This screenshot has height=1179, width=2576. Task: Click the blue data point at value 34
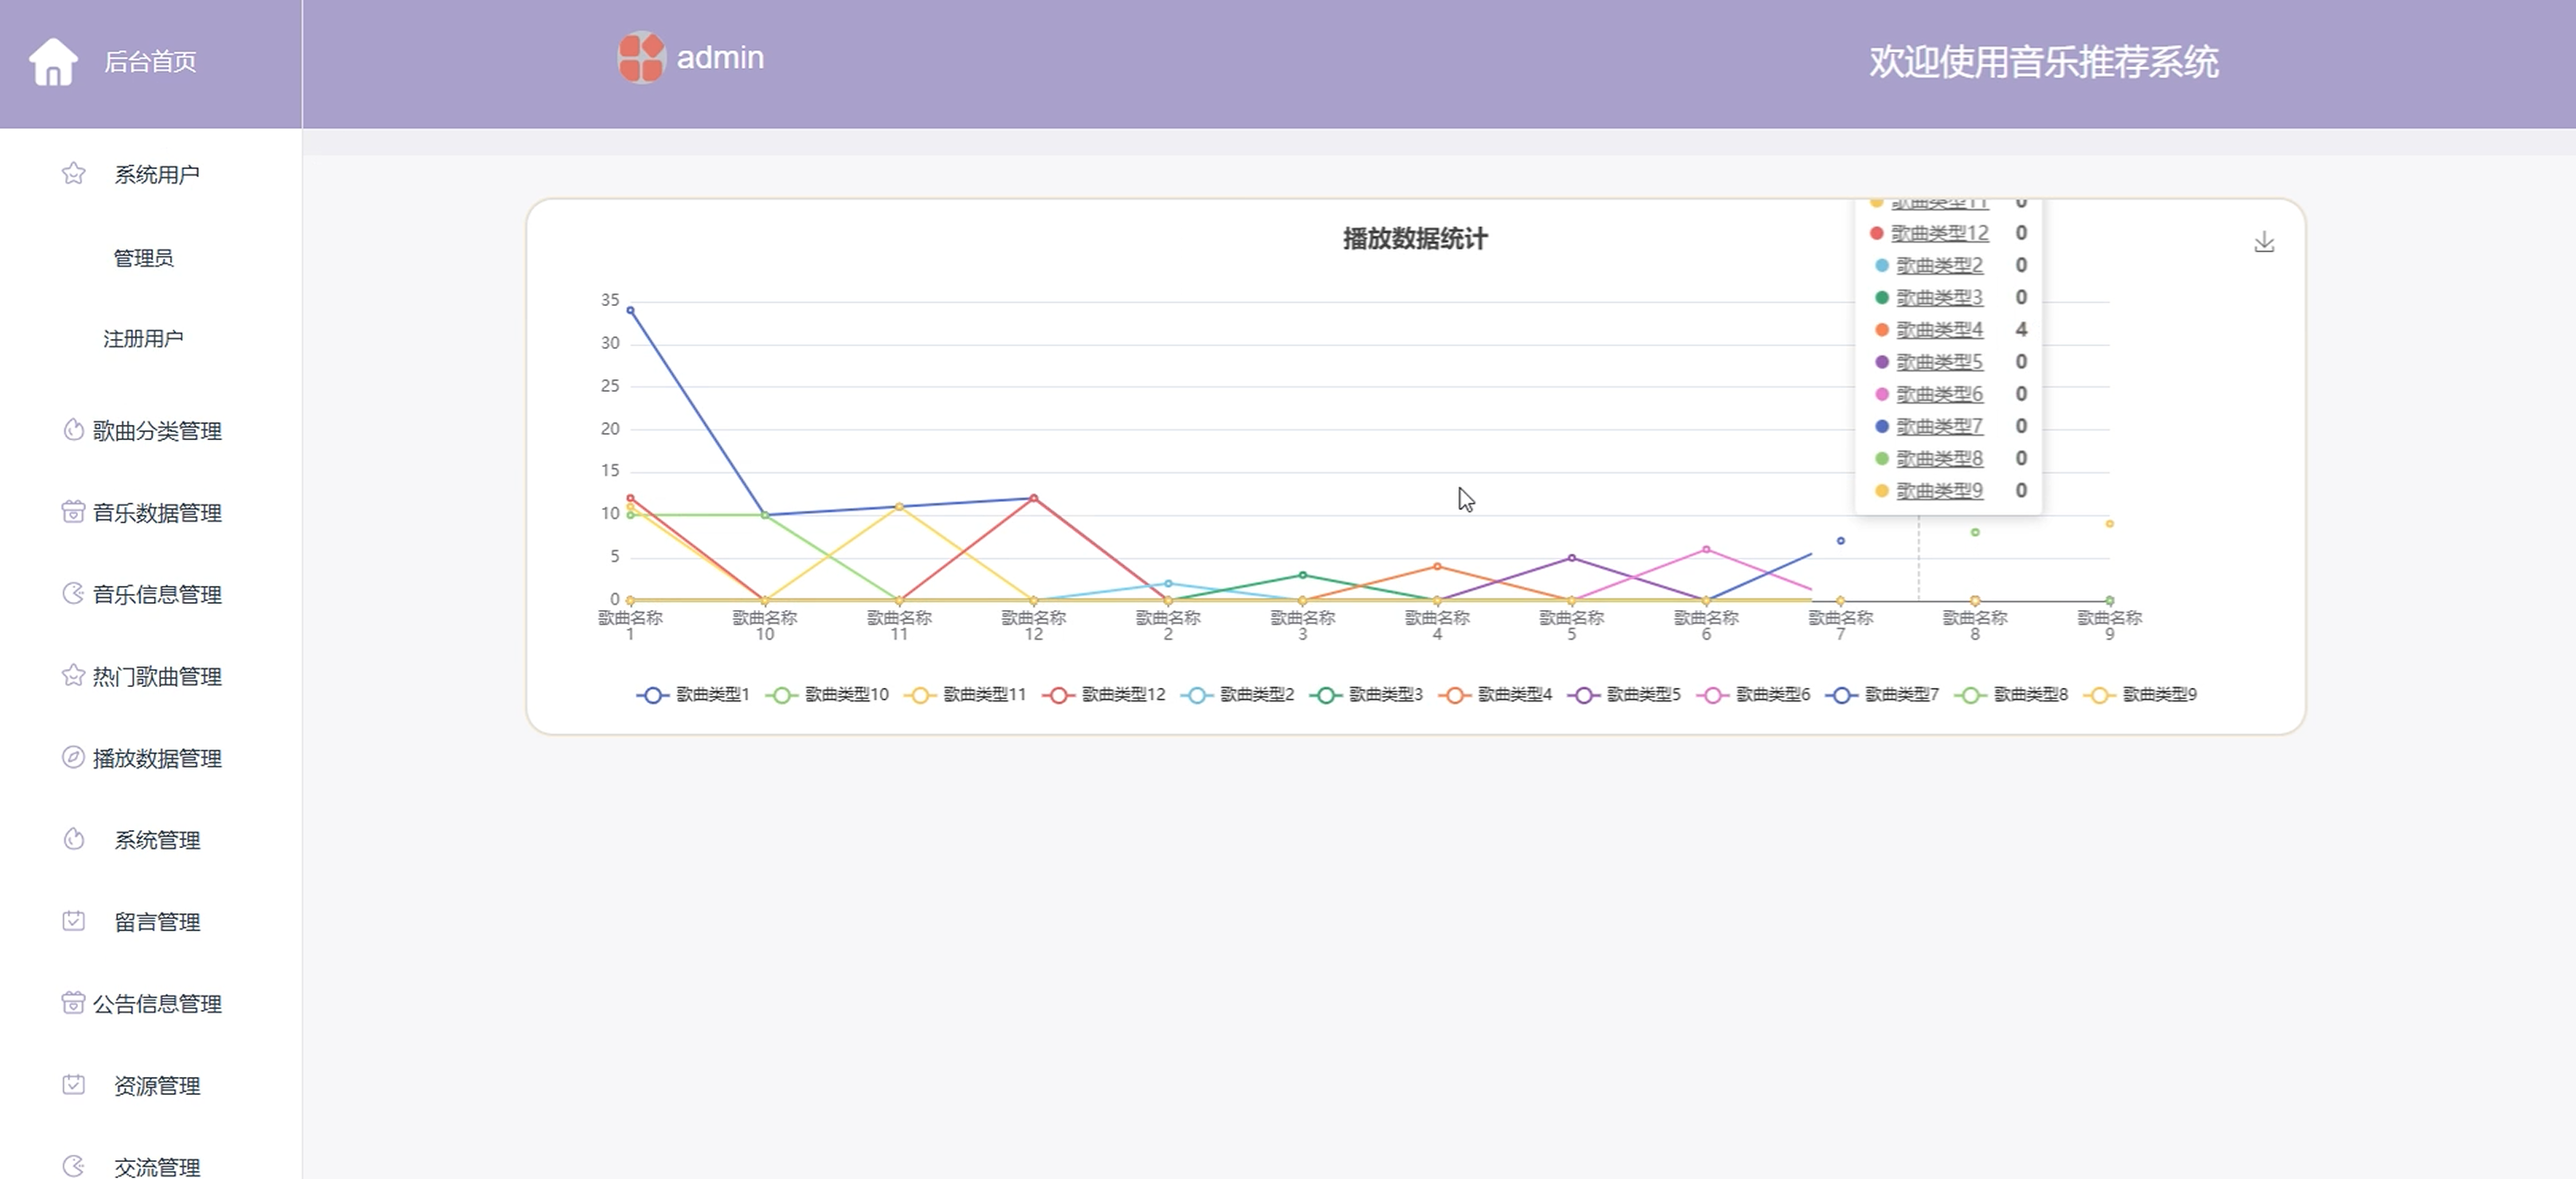630,310
